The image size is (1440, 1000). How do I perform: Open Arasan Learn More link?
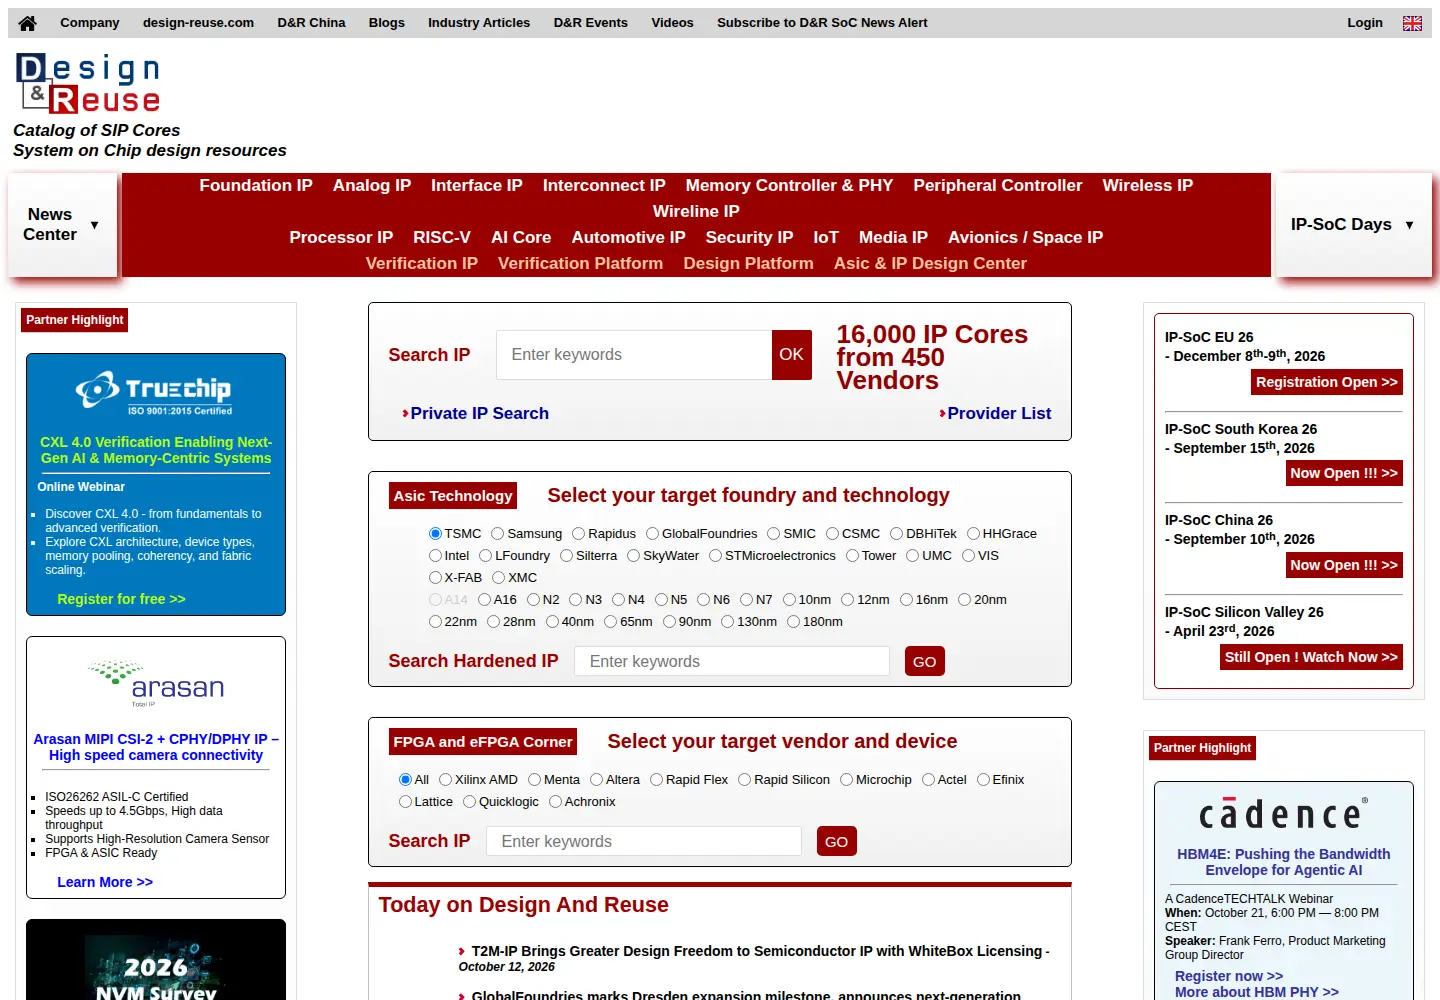(105, 882)
